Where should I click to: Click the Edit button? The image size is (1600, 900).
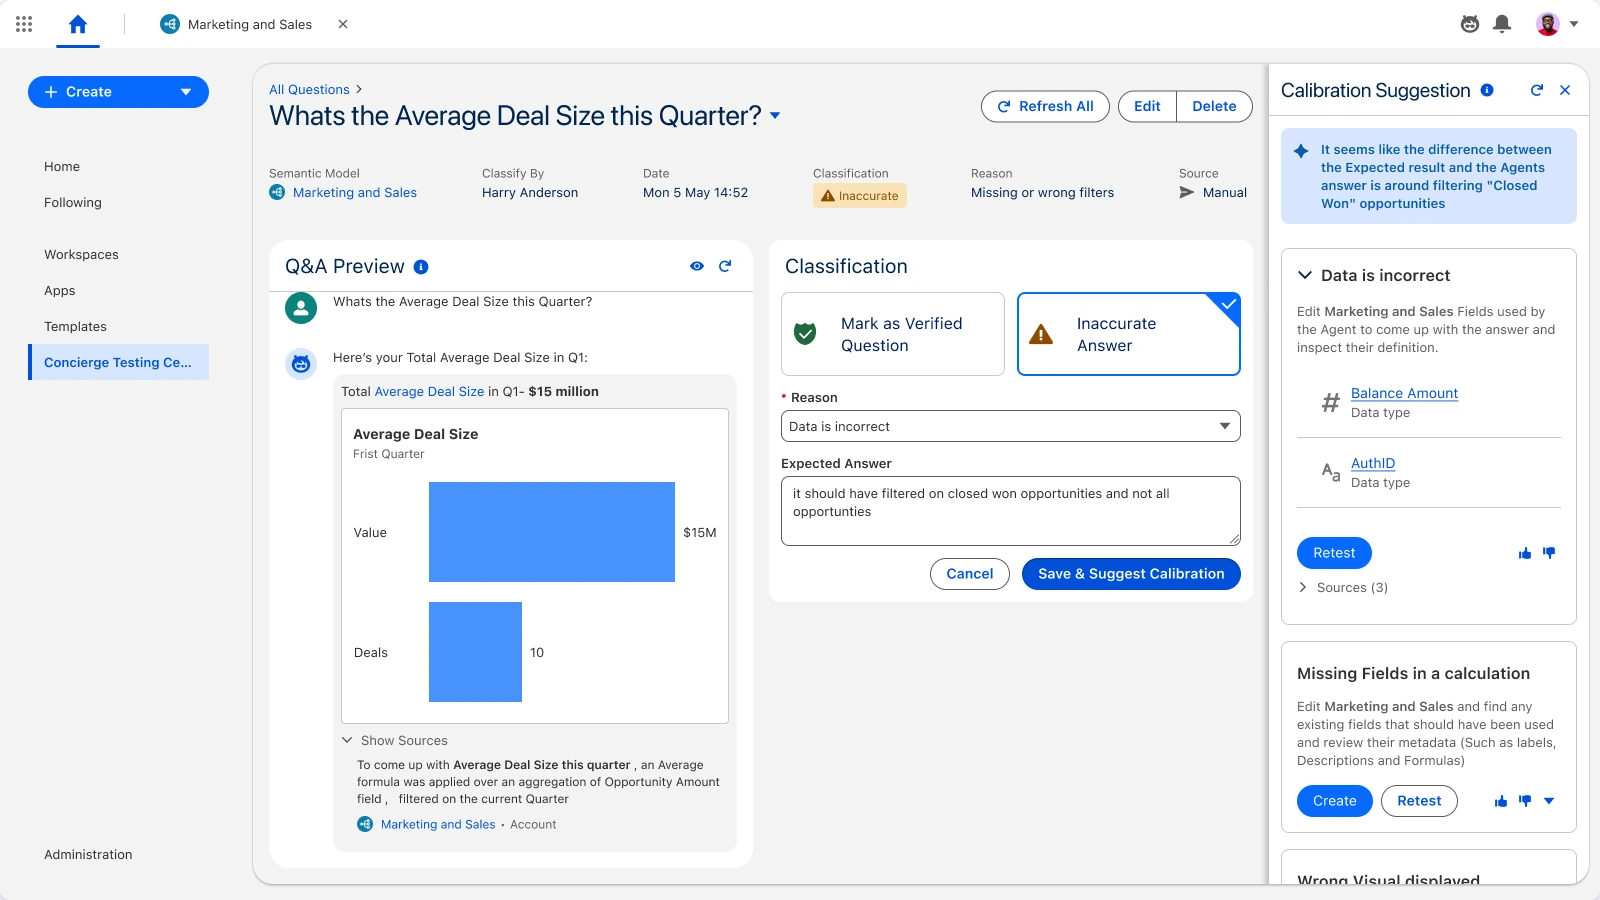tap(1147, 106)
